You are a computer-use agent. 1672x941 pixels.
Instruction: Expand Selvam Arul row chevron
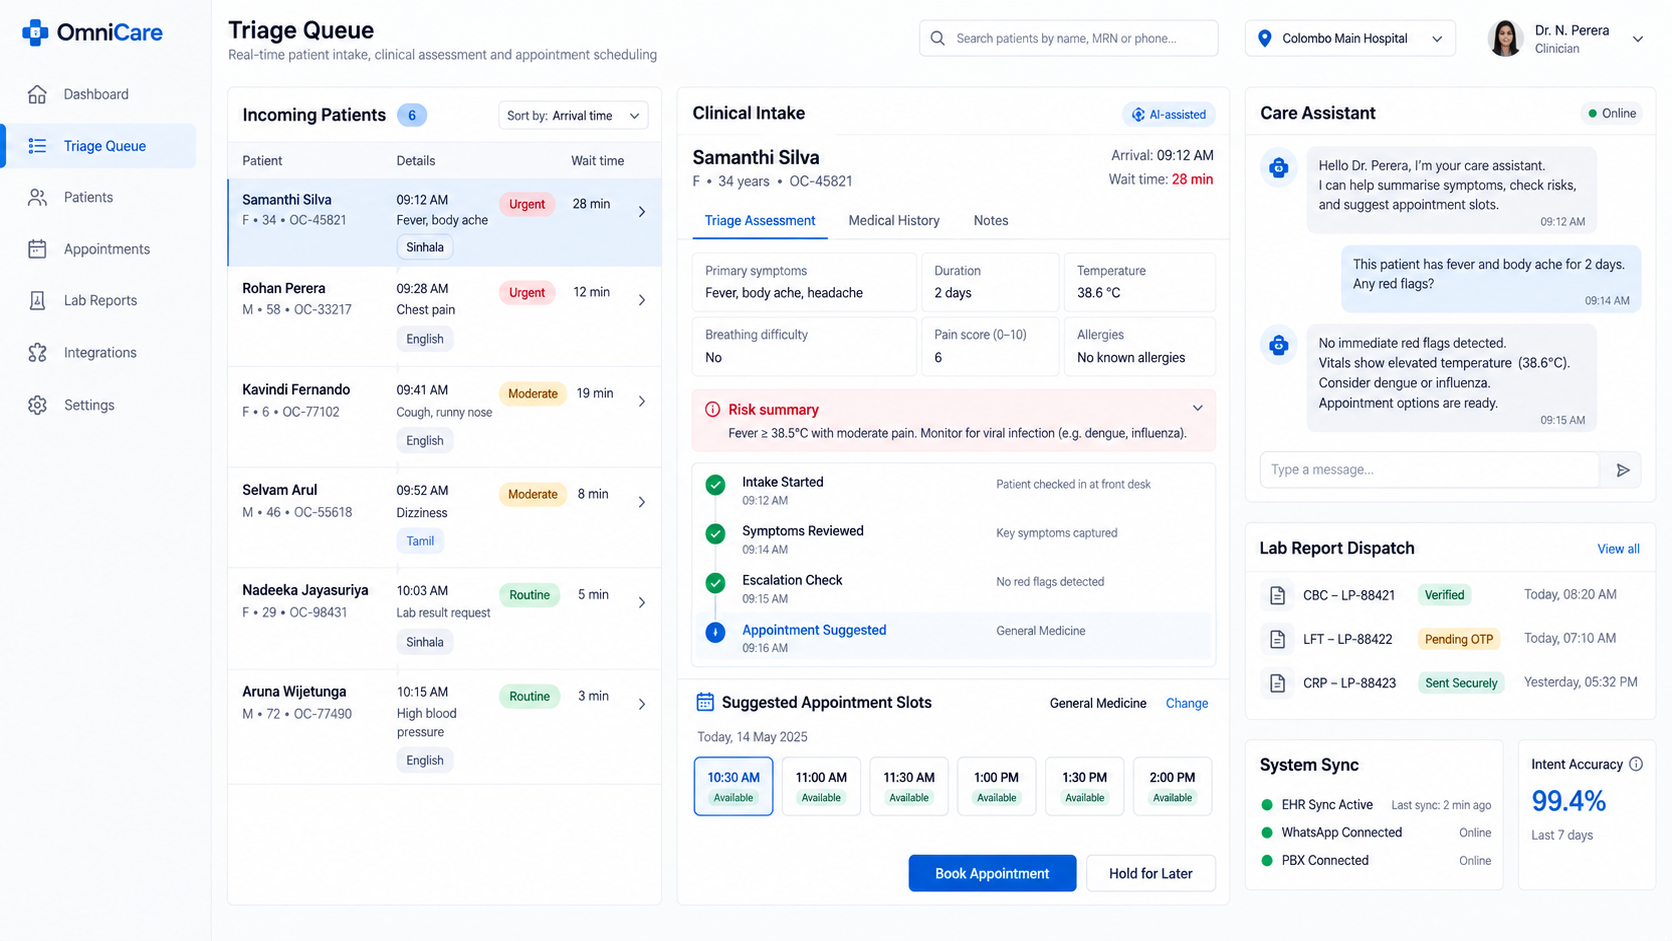point(642,502)
